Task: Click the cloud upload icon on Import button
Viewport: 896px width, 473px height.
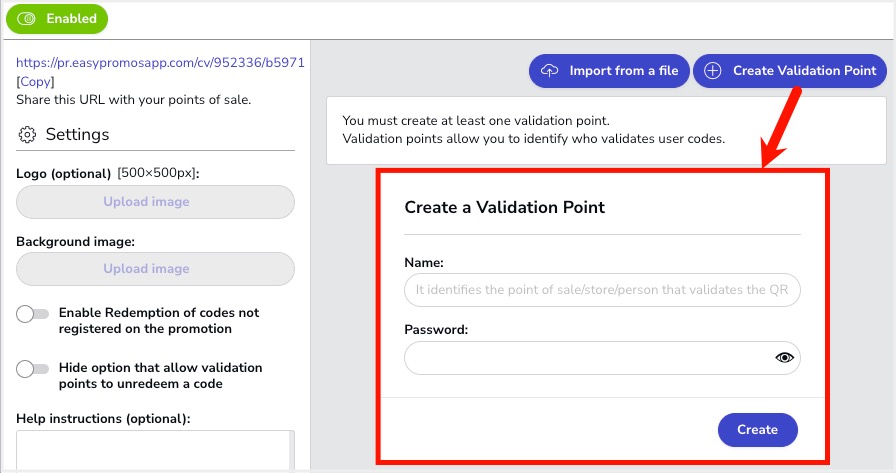Action: pyautogui.click(x=550, y=71)
